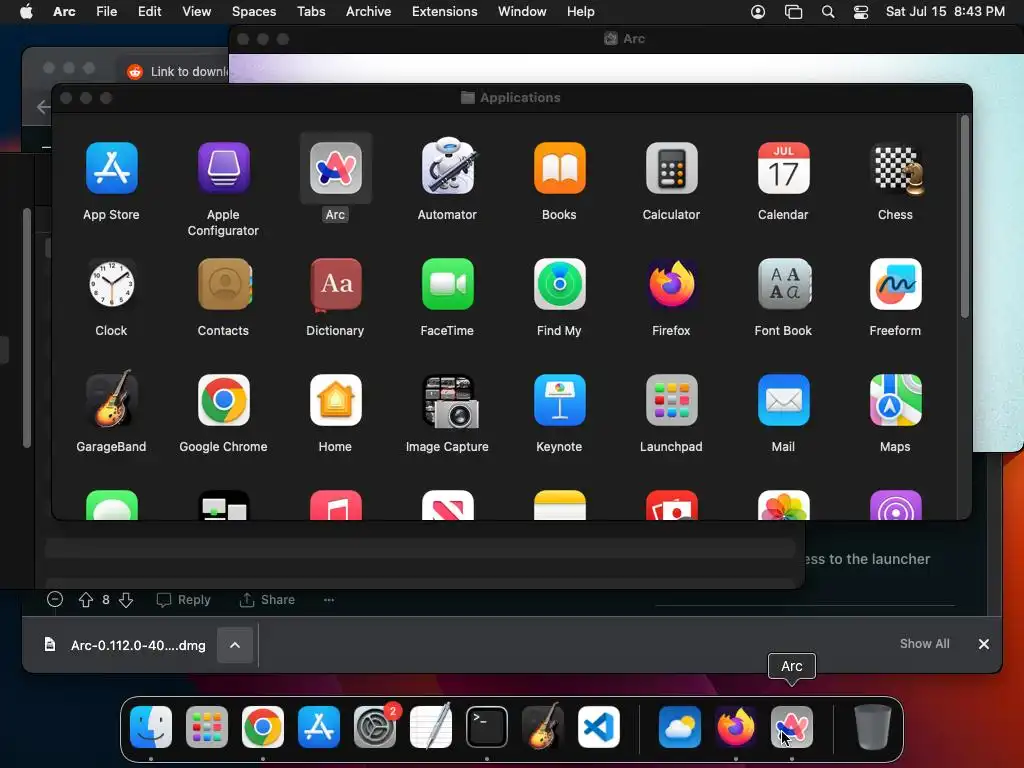This screenshot has width=1024, height=768.
Task: Open the Mail app icon
Action: coord(784,400)
